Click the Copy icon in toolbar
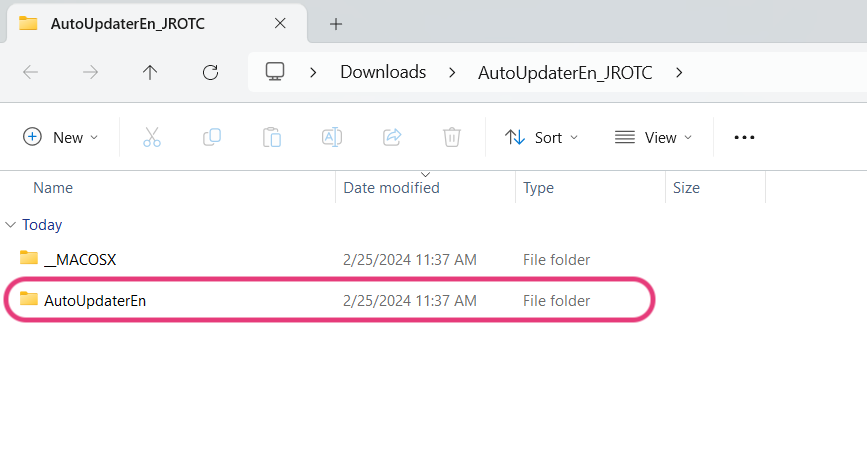Screen dimensions: 867x467 click(x=212, y=137)
